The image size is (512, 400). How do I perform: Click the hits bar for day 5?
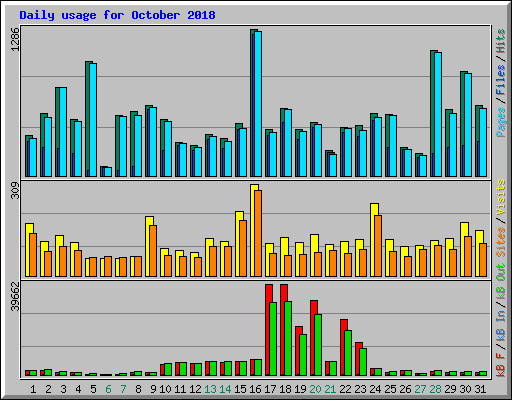click(x=87, y=119)
